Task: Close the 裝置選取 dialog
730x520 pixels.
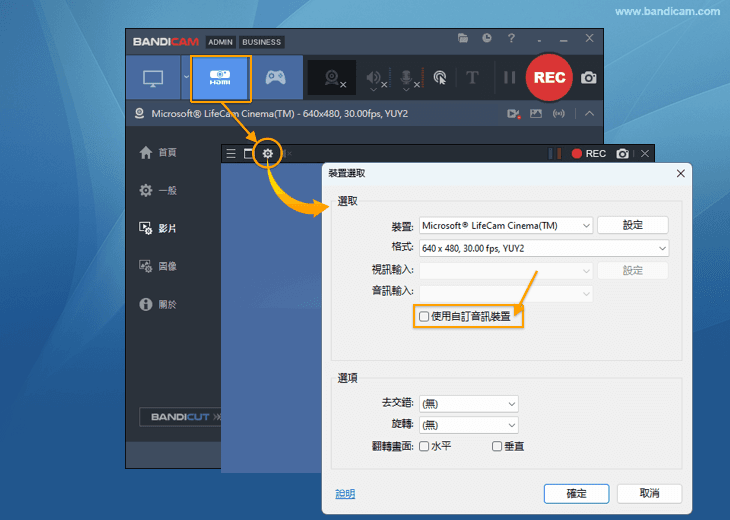Action: click(x=681, y=174)
